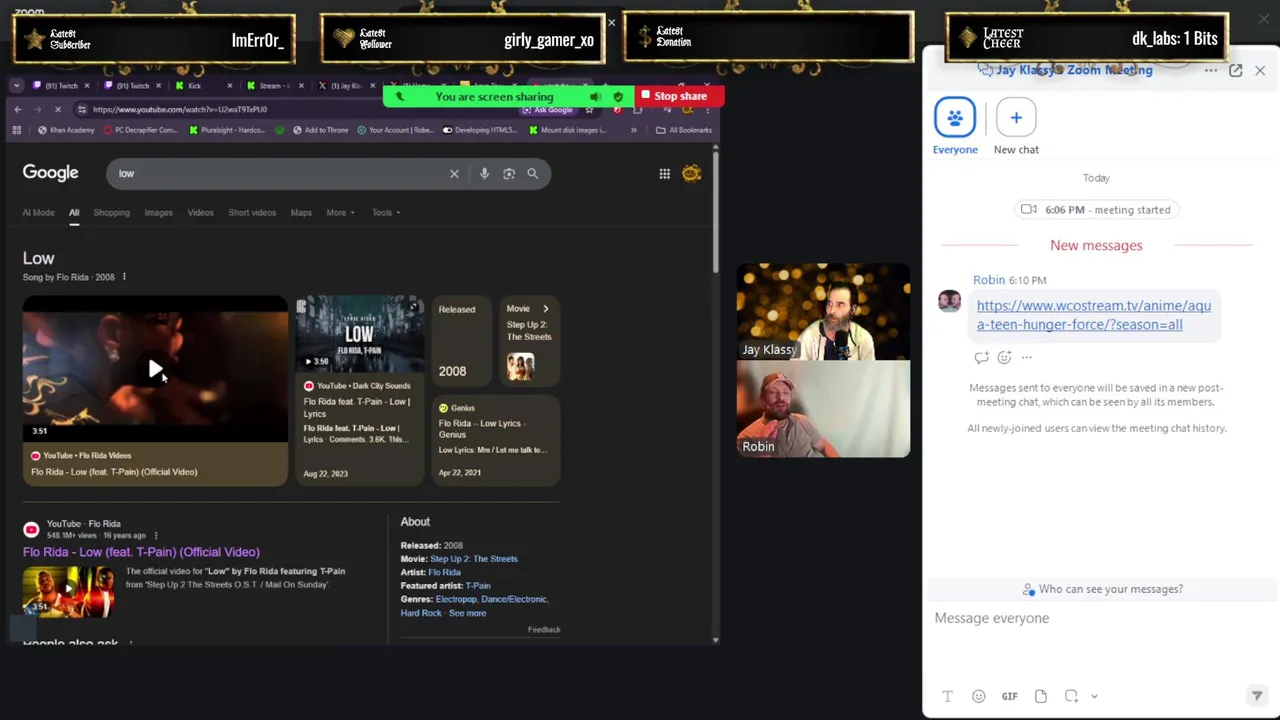This screenshot has width=1280, height=720.
Task: Open the wcostream aqua-teen-hunger-force link
Action: (1094, 315)
